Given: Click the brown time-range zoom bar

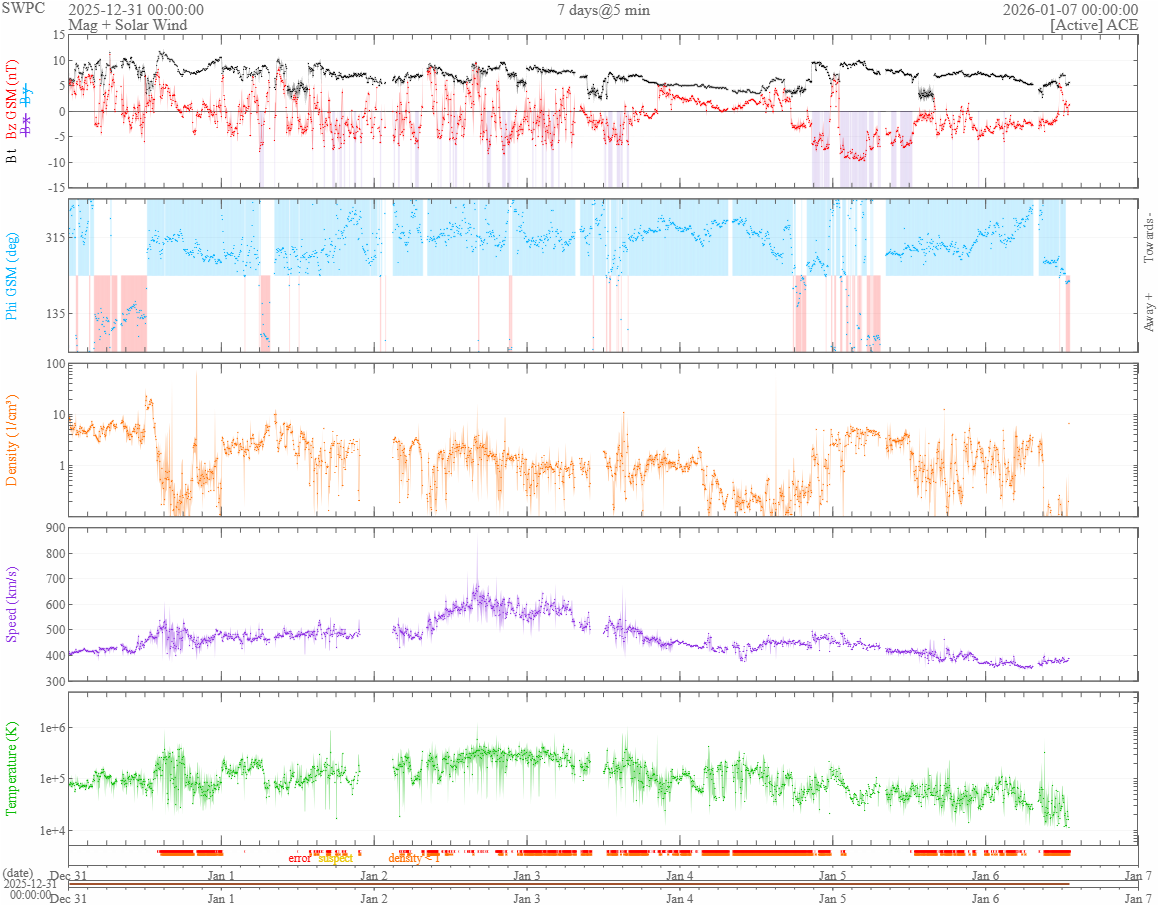Looking at the screenshot, I should point(569,884).
